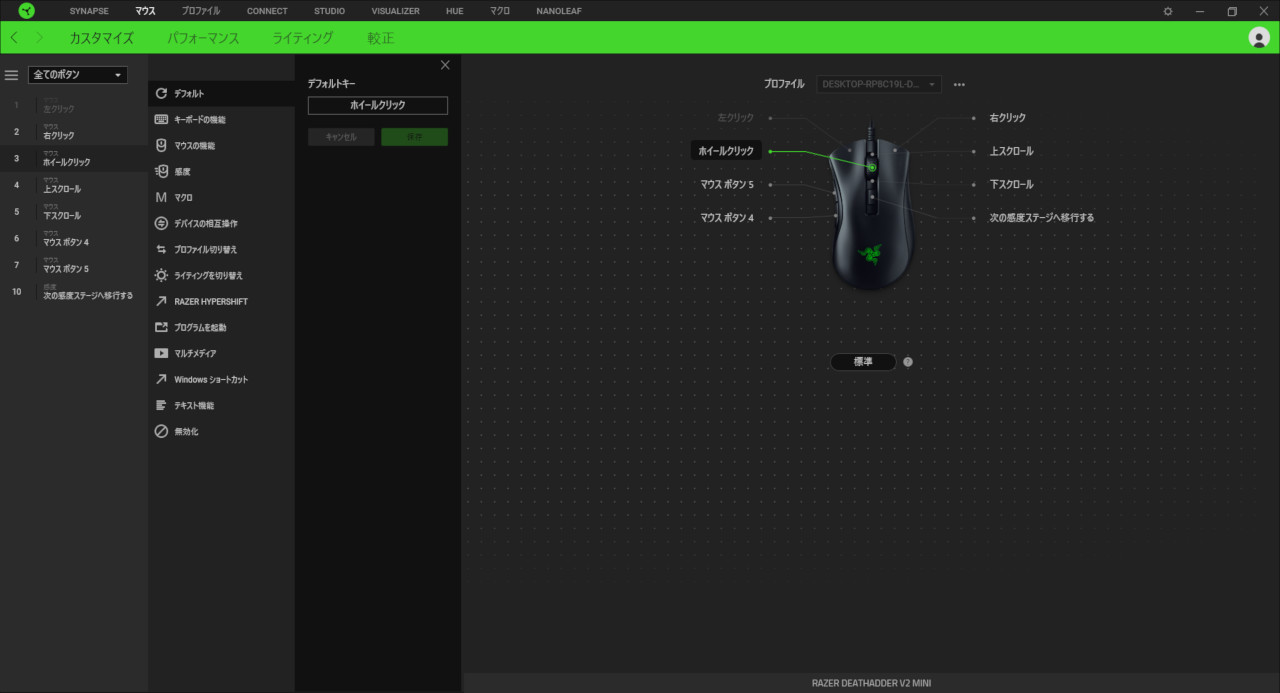The width and height of the screenshot is (1280, 693).
Task: Select button 2 右クリック in list
Action: pos(74,132)
